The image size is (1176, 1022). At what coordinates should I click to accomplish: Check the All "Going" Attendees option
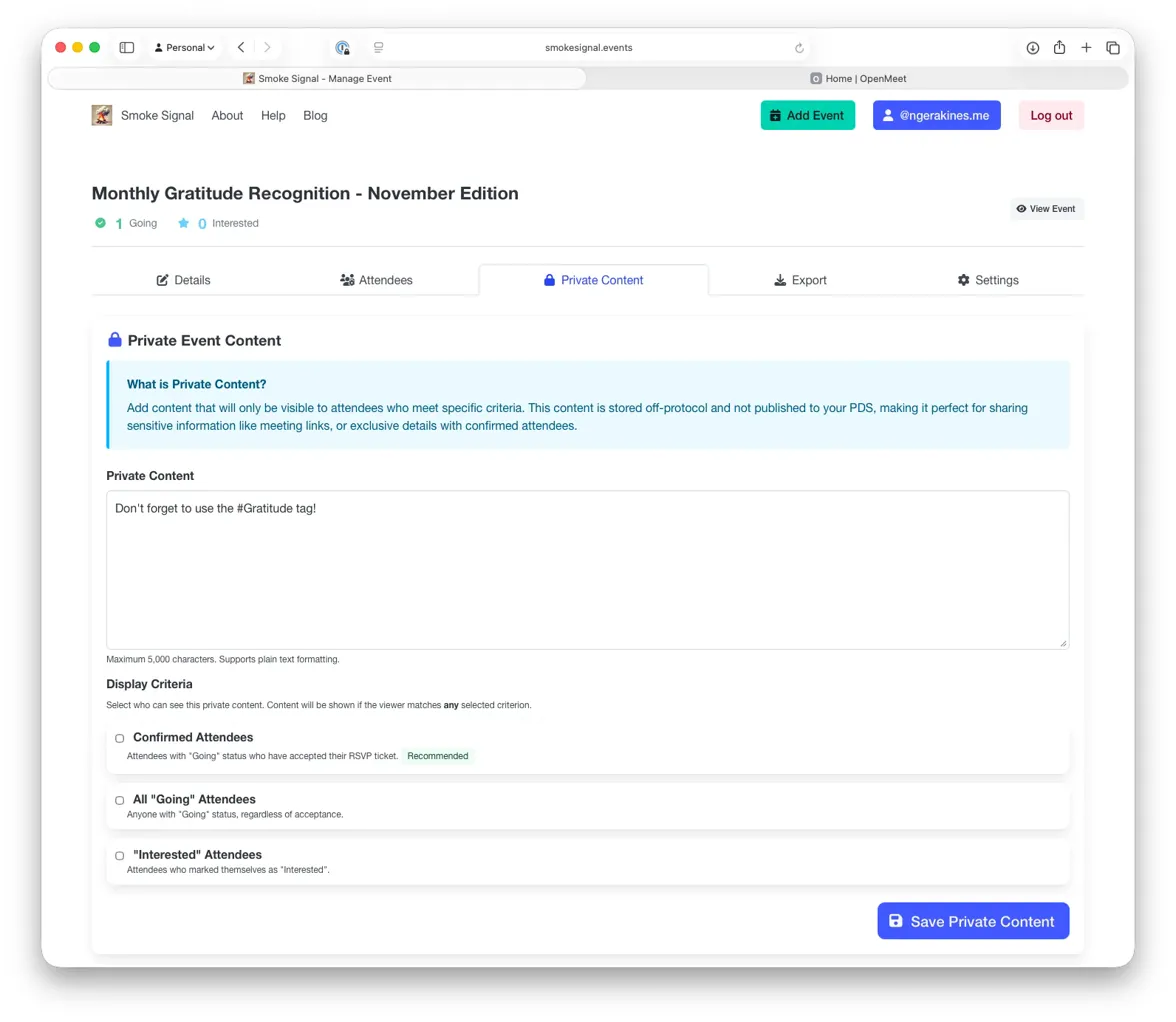pos(120,800)
